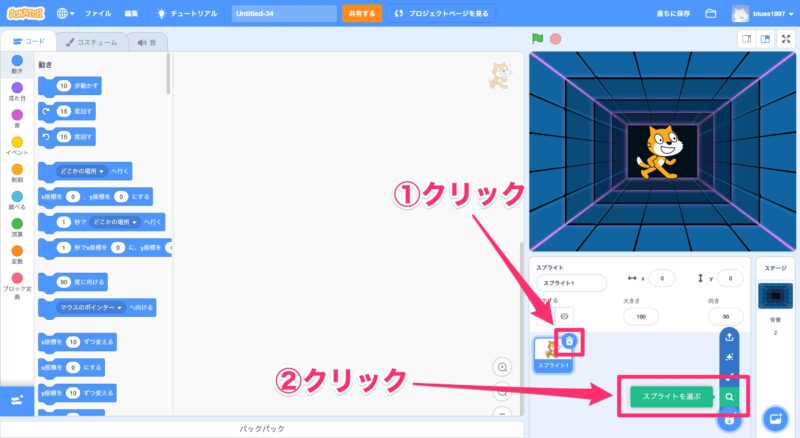The width and height of the screenshot is (800, 438).
Task: Hide the sprite using the crossed-eye button
Action: (x=566, y=316)
